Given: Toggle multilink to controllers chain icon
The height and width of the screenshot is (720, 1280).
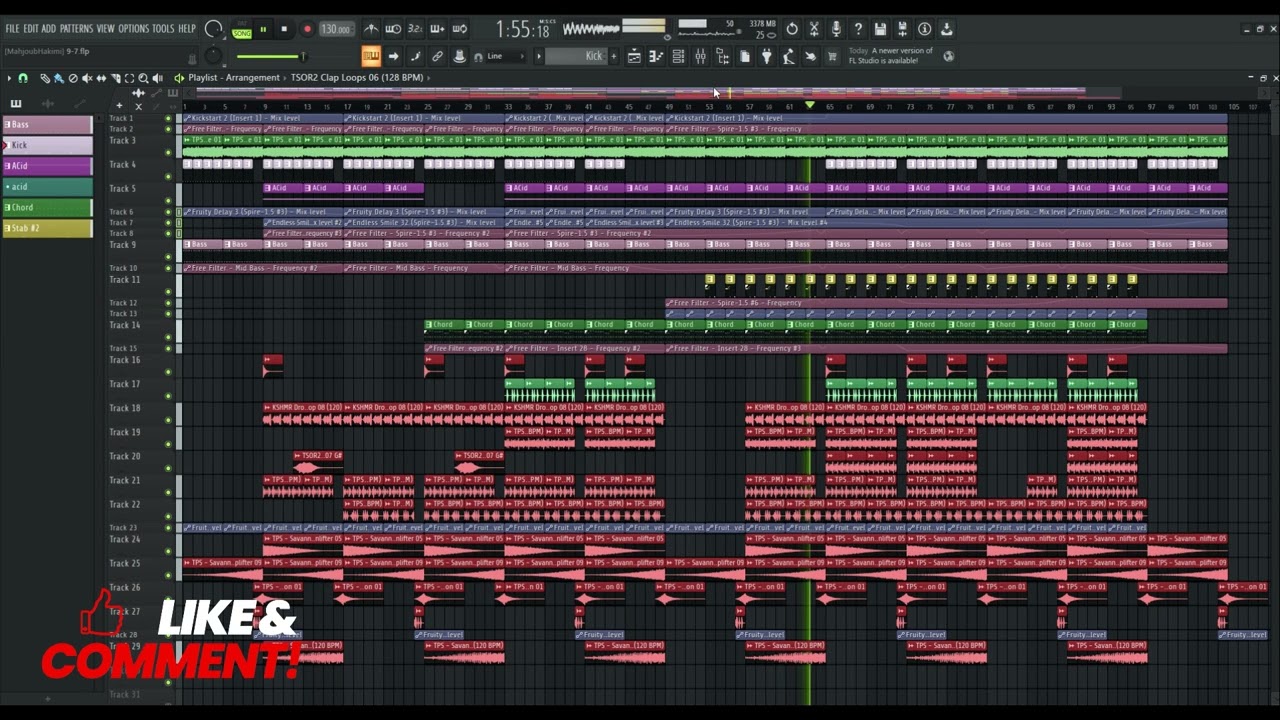Looking at the screenshot, I should (437, 56).
